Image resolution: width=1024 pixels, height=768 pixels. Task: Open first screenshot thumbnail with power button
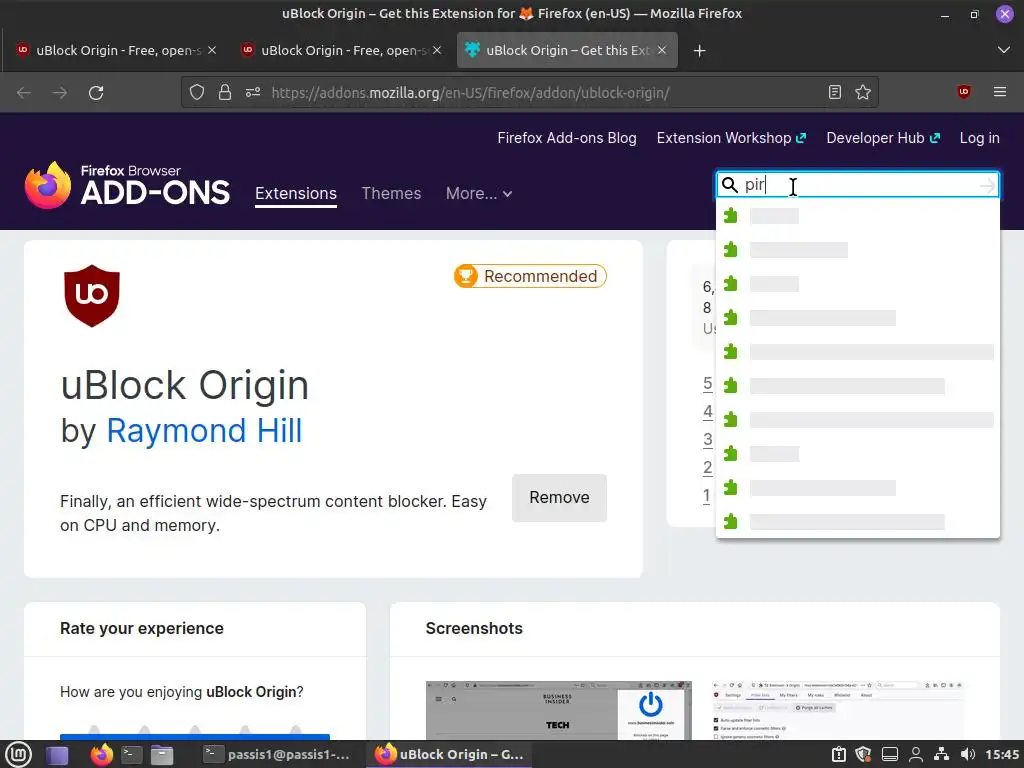[x=558, y=711]
